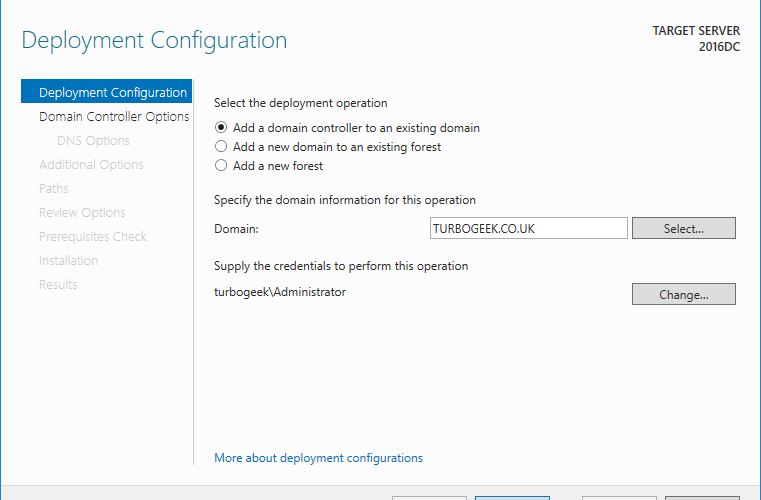Screen dimensions: 761x500
Task: Click the Results step in sidebar
Action: tap(58, 284)
